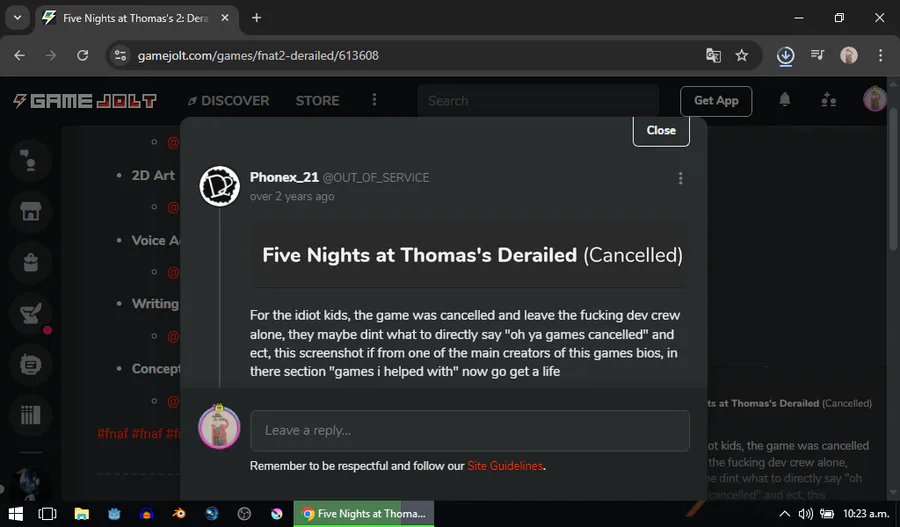Screen dimensions: 900x527
Task: Translate this page icon
Action: (713, 56)
